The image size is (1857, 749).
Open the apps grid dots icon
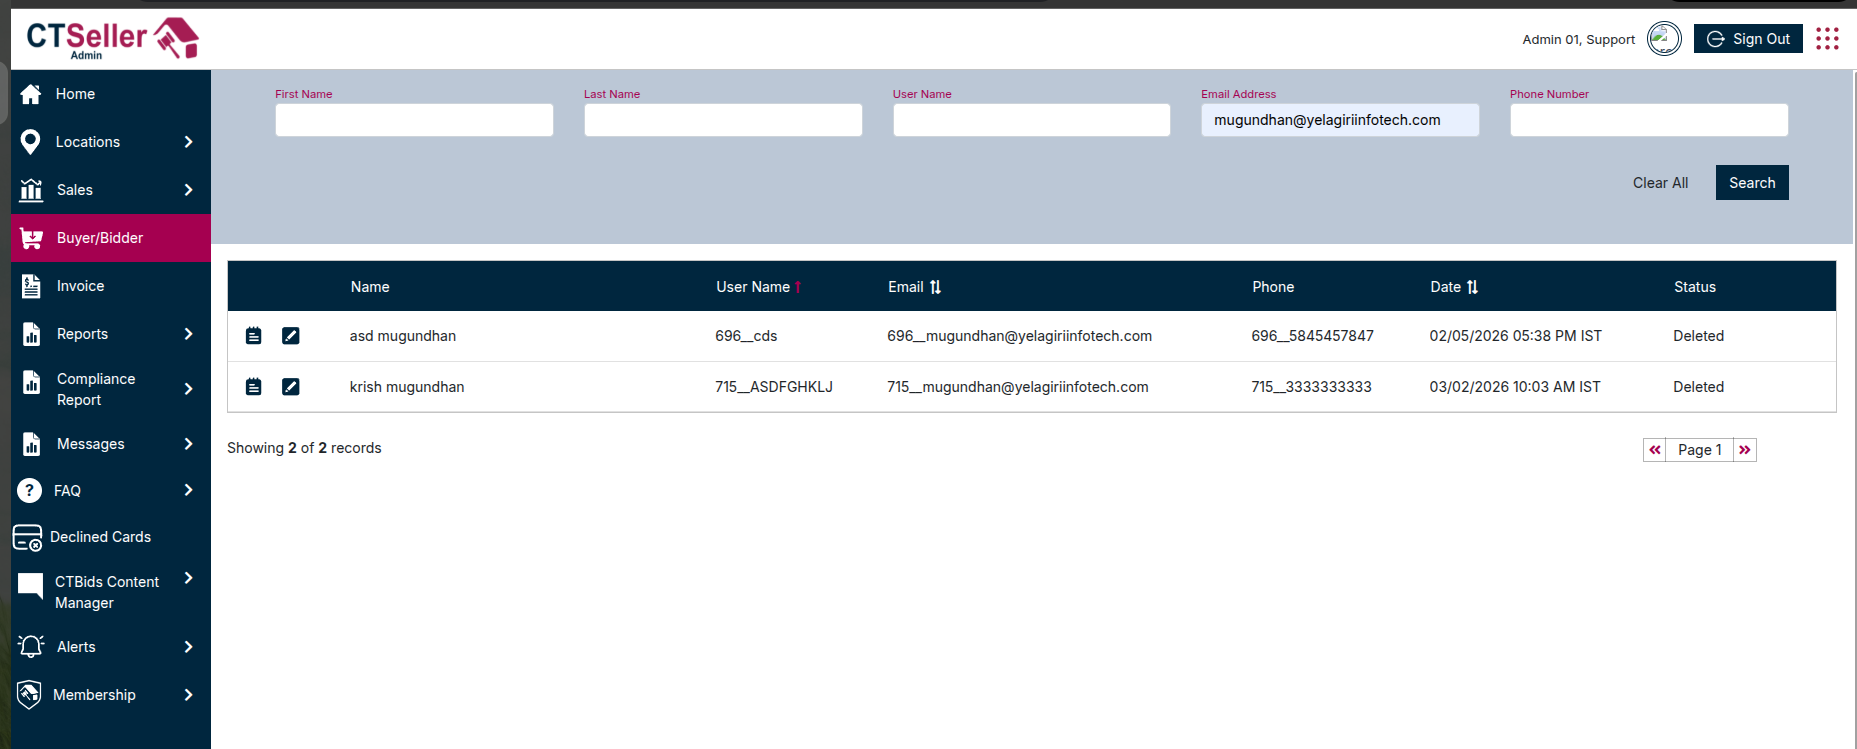(x=1827, y=39)
